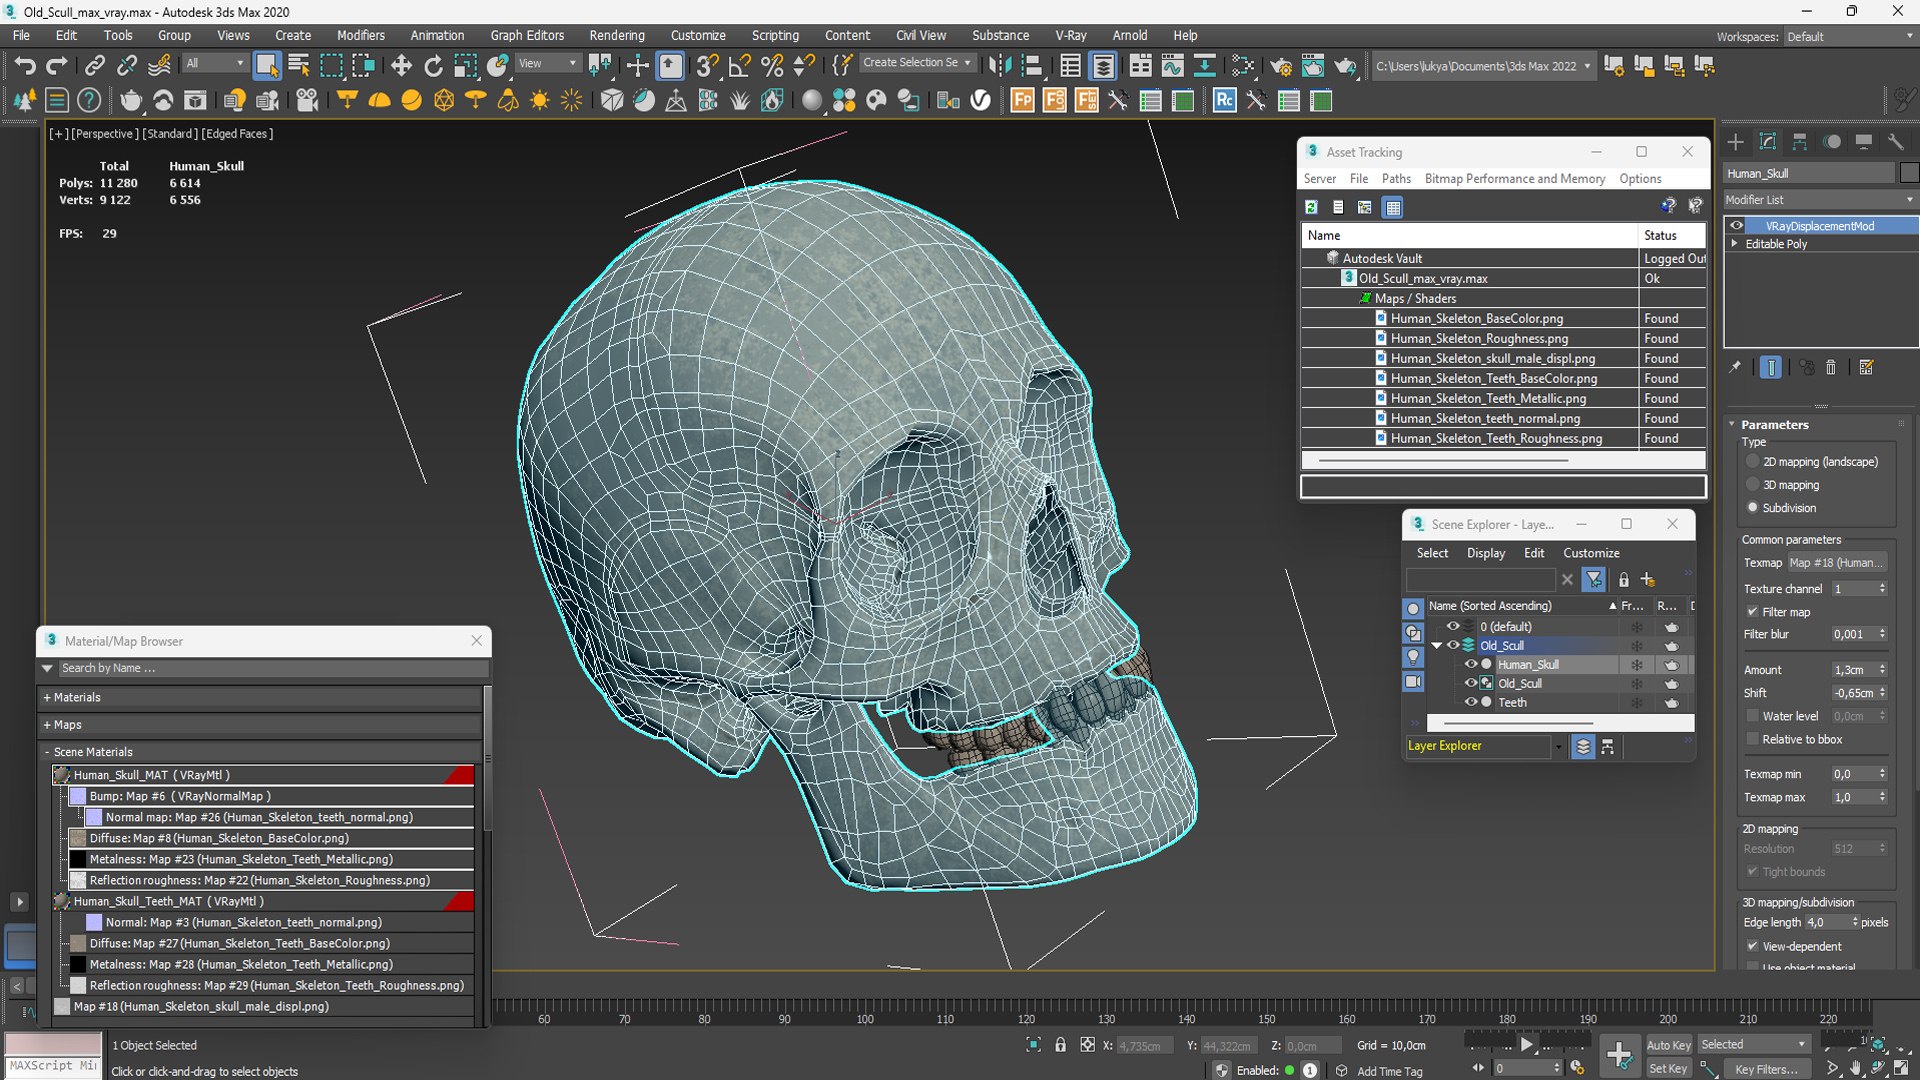Click the Undo arrow icon
Viewport: 1920px width, 1080px height.
(x=24, y=66)
